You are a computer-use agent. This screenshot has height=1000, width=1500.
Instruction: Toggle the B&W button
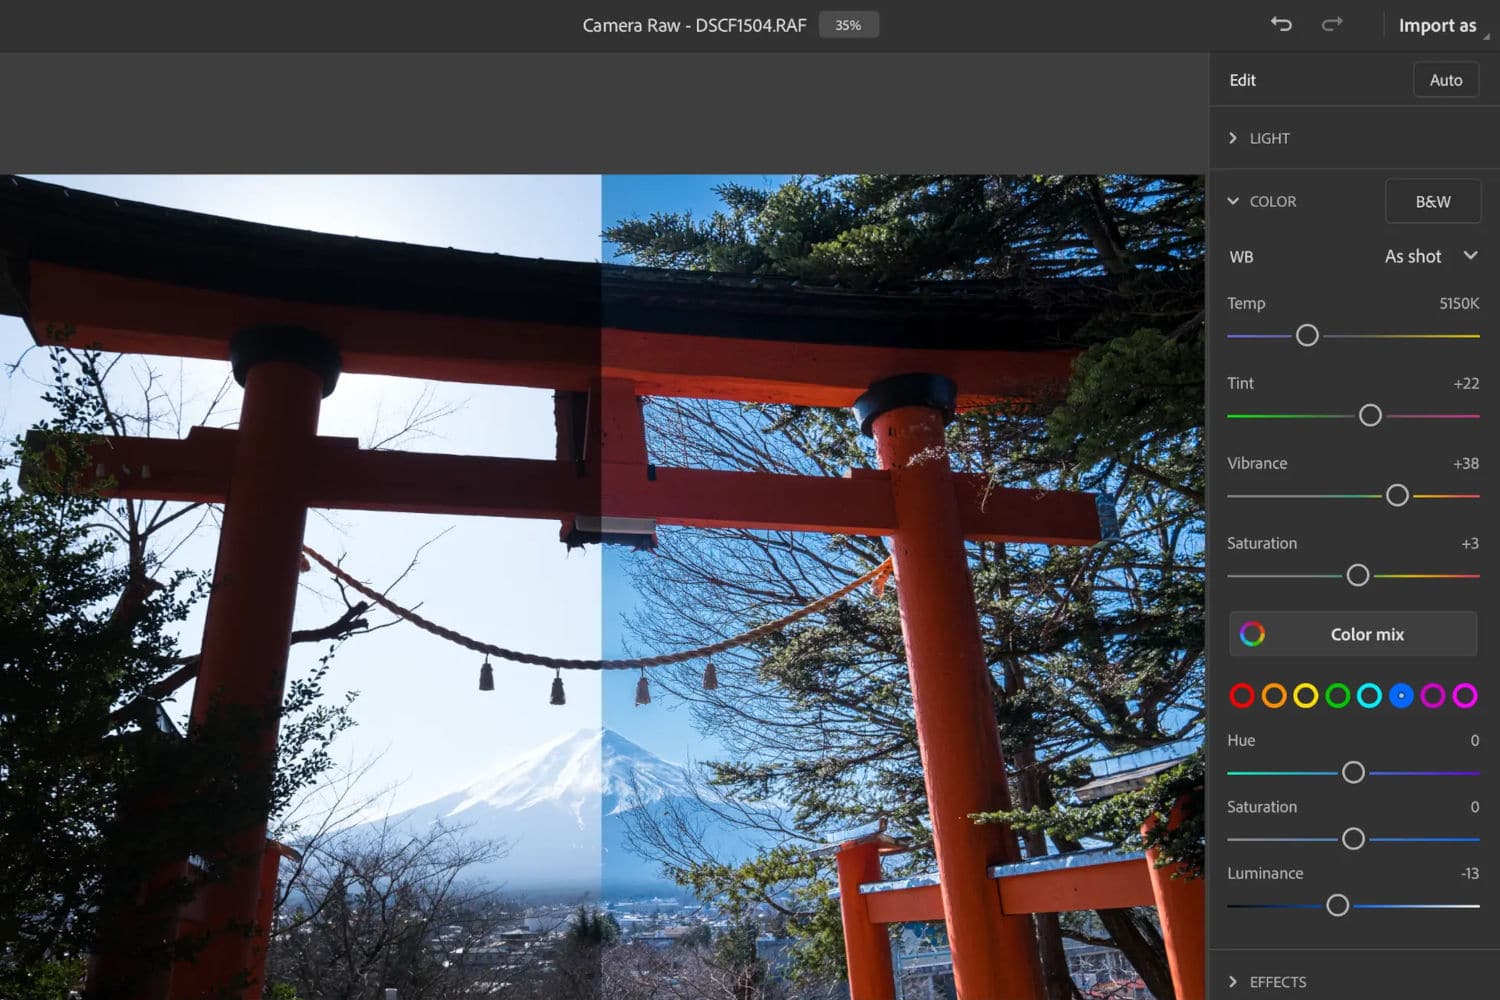(x=1432, y=202)
